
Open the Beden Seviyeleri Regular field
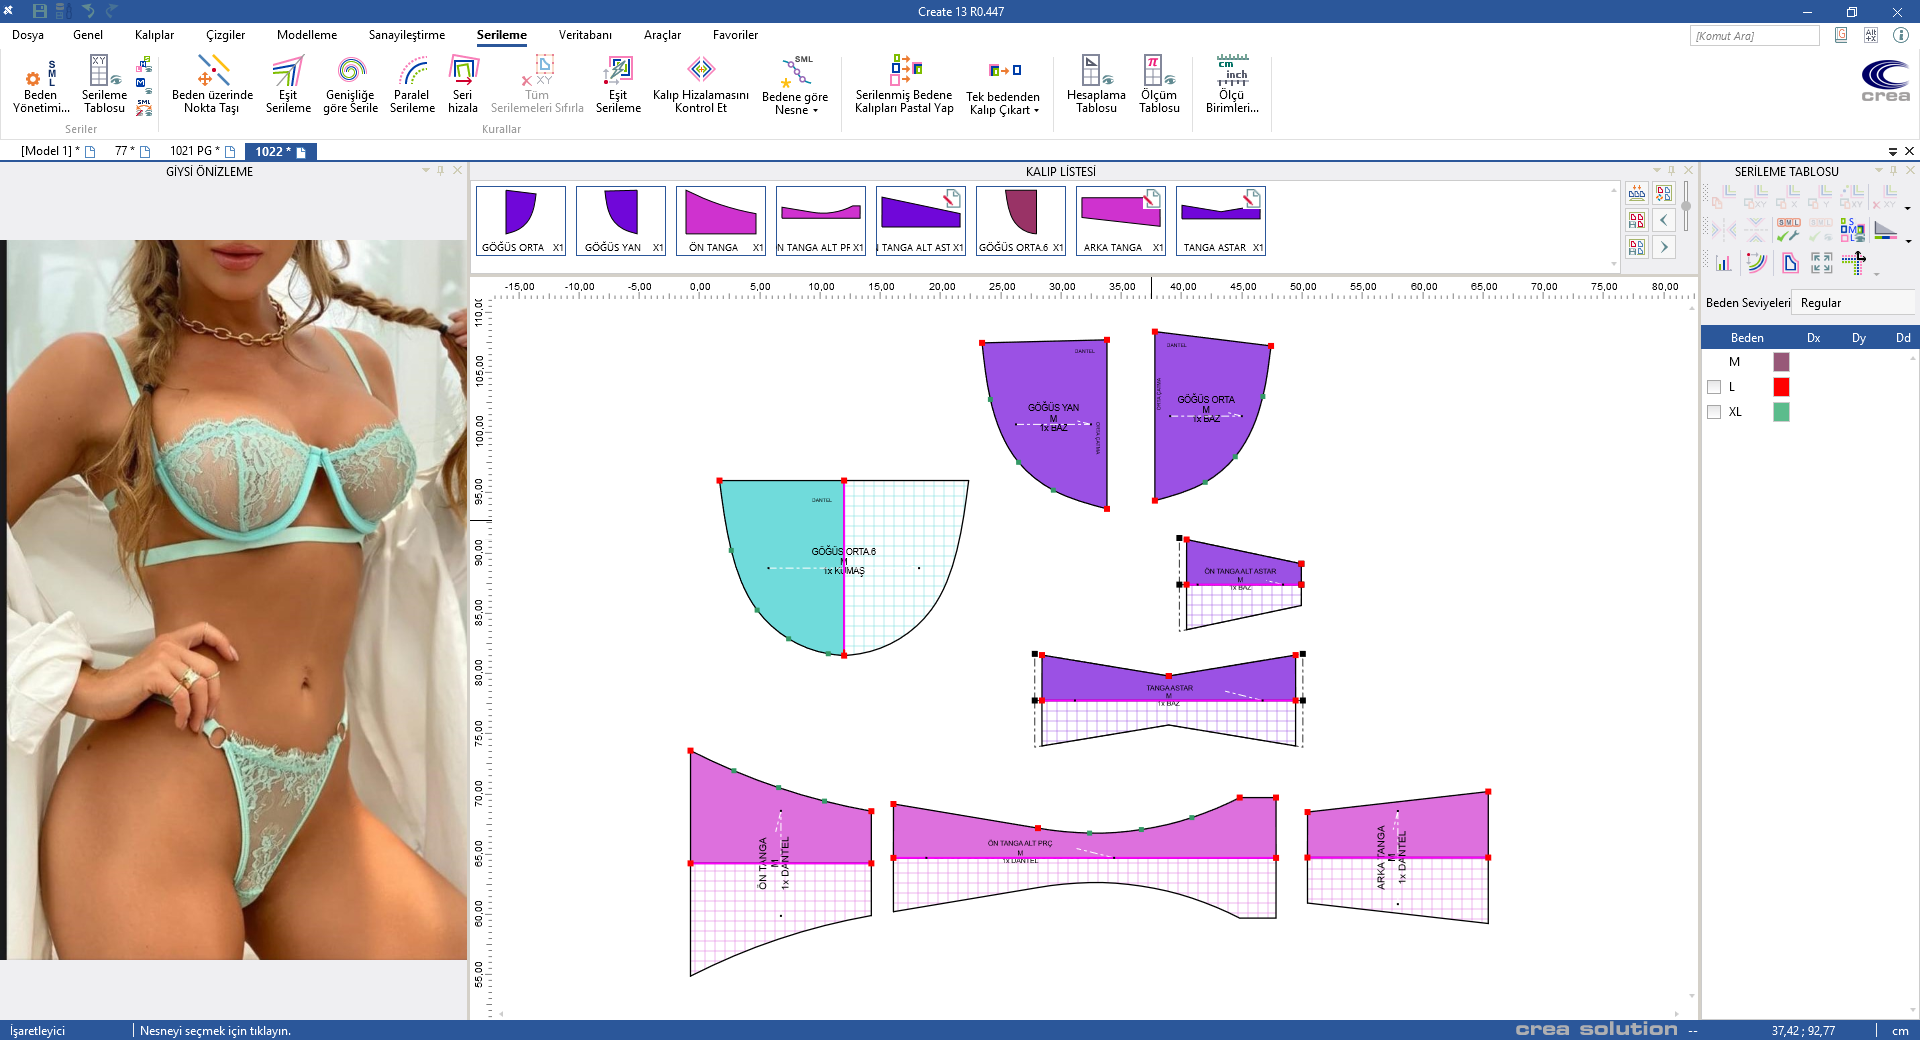pyautogui.click(x=1850, y=303)
